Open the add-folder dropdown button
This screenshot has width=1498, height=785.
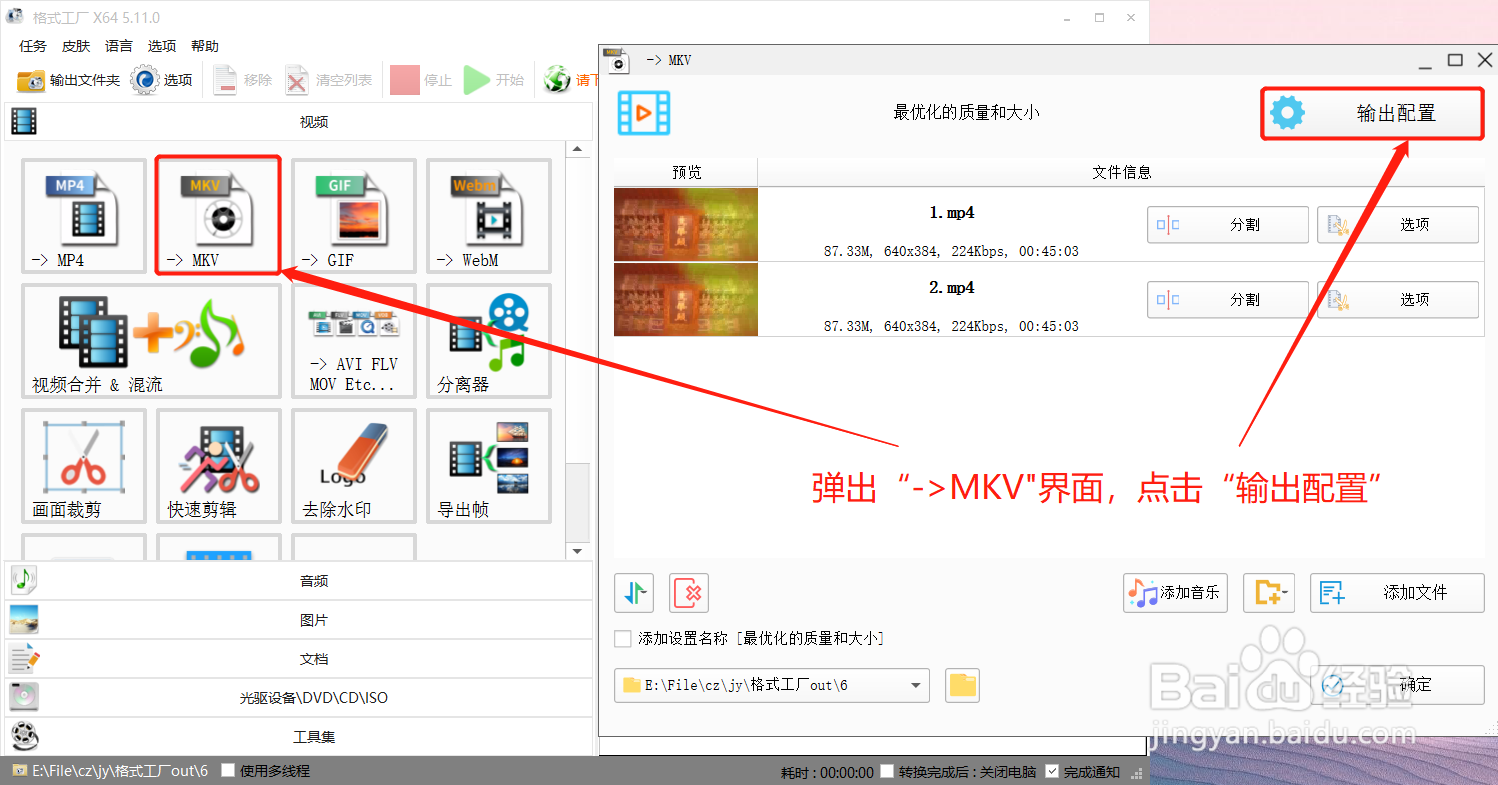[1269, 593]
